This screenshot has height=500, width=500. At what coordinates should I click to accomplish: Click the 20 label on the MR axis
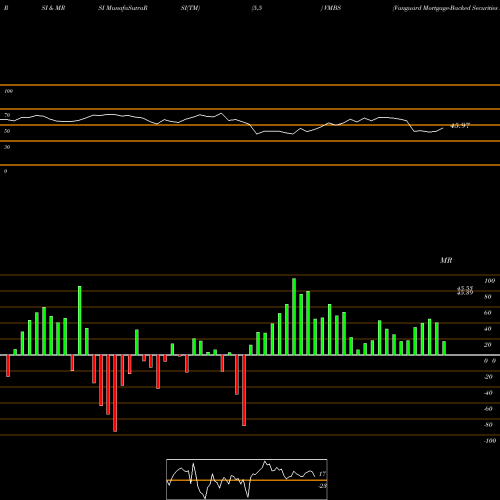(488, 345)
